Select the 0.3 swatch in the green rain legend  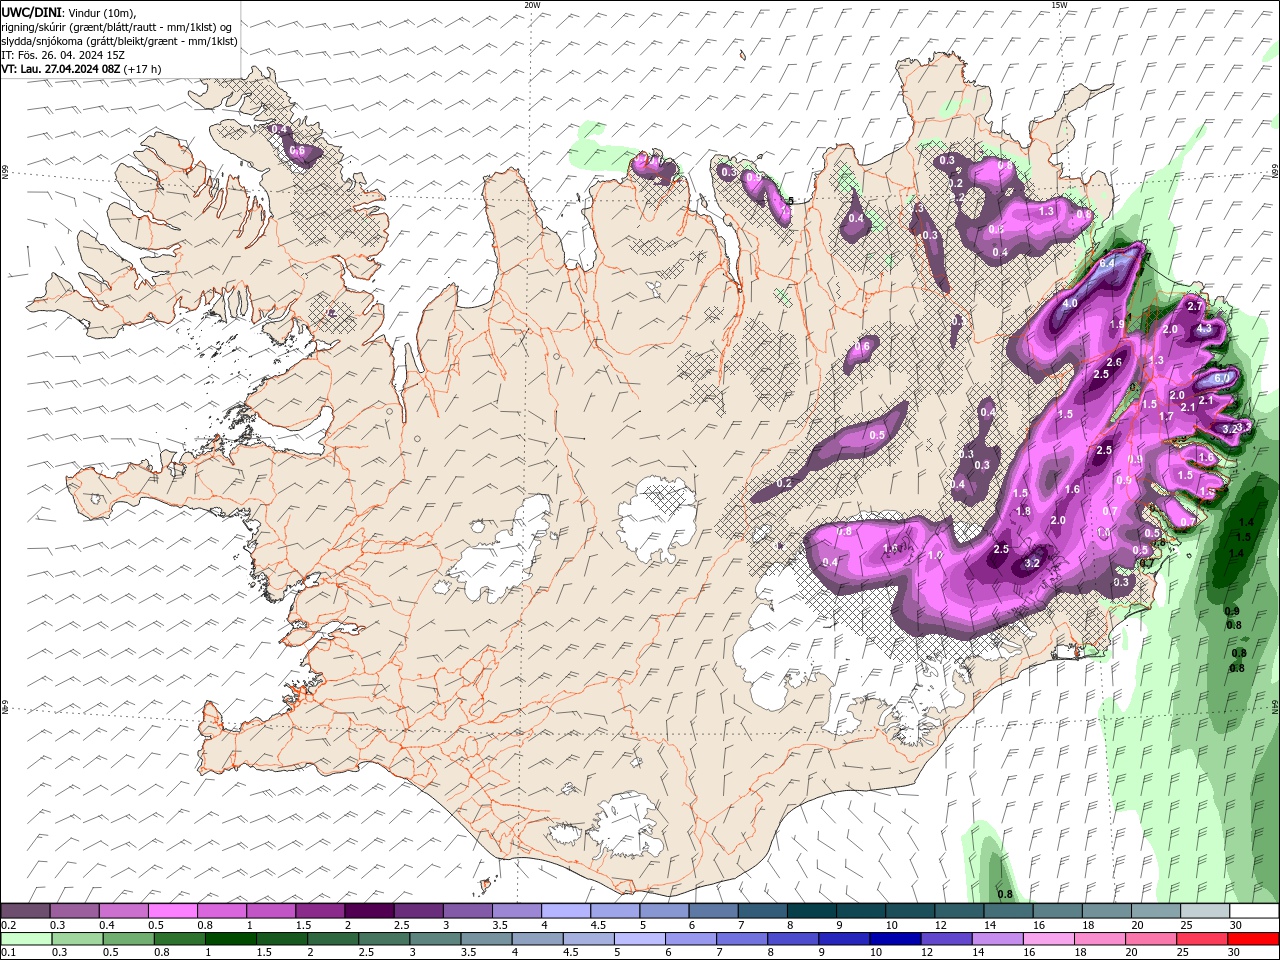(77, 939)
